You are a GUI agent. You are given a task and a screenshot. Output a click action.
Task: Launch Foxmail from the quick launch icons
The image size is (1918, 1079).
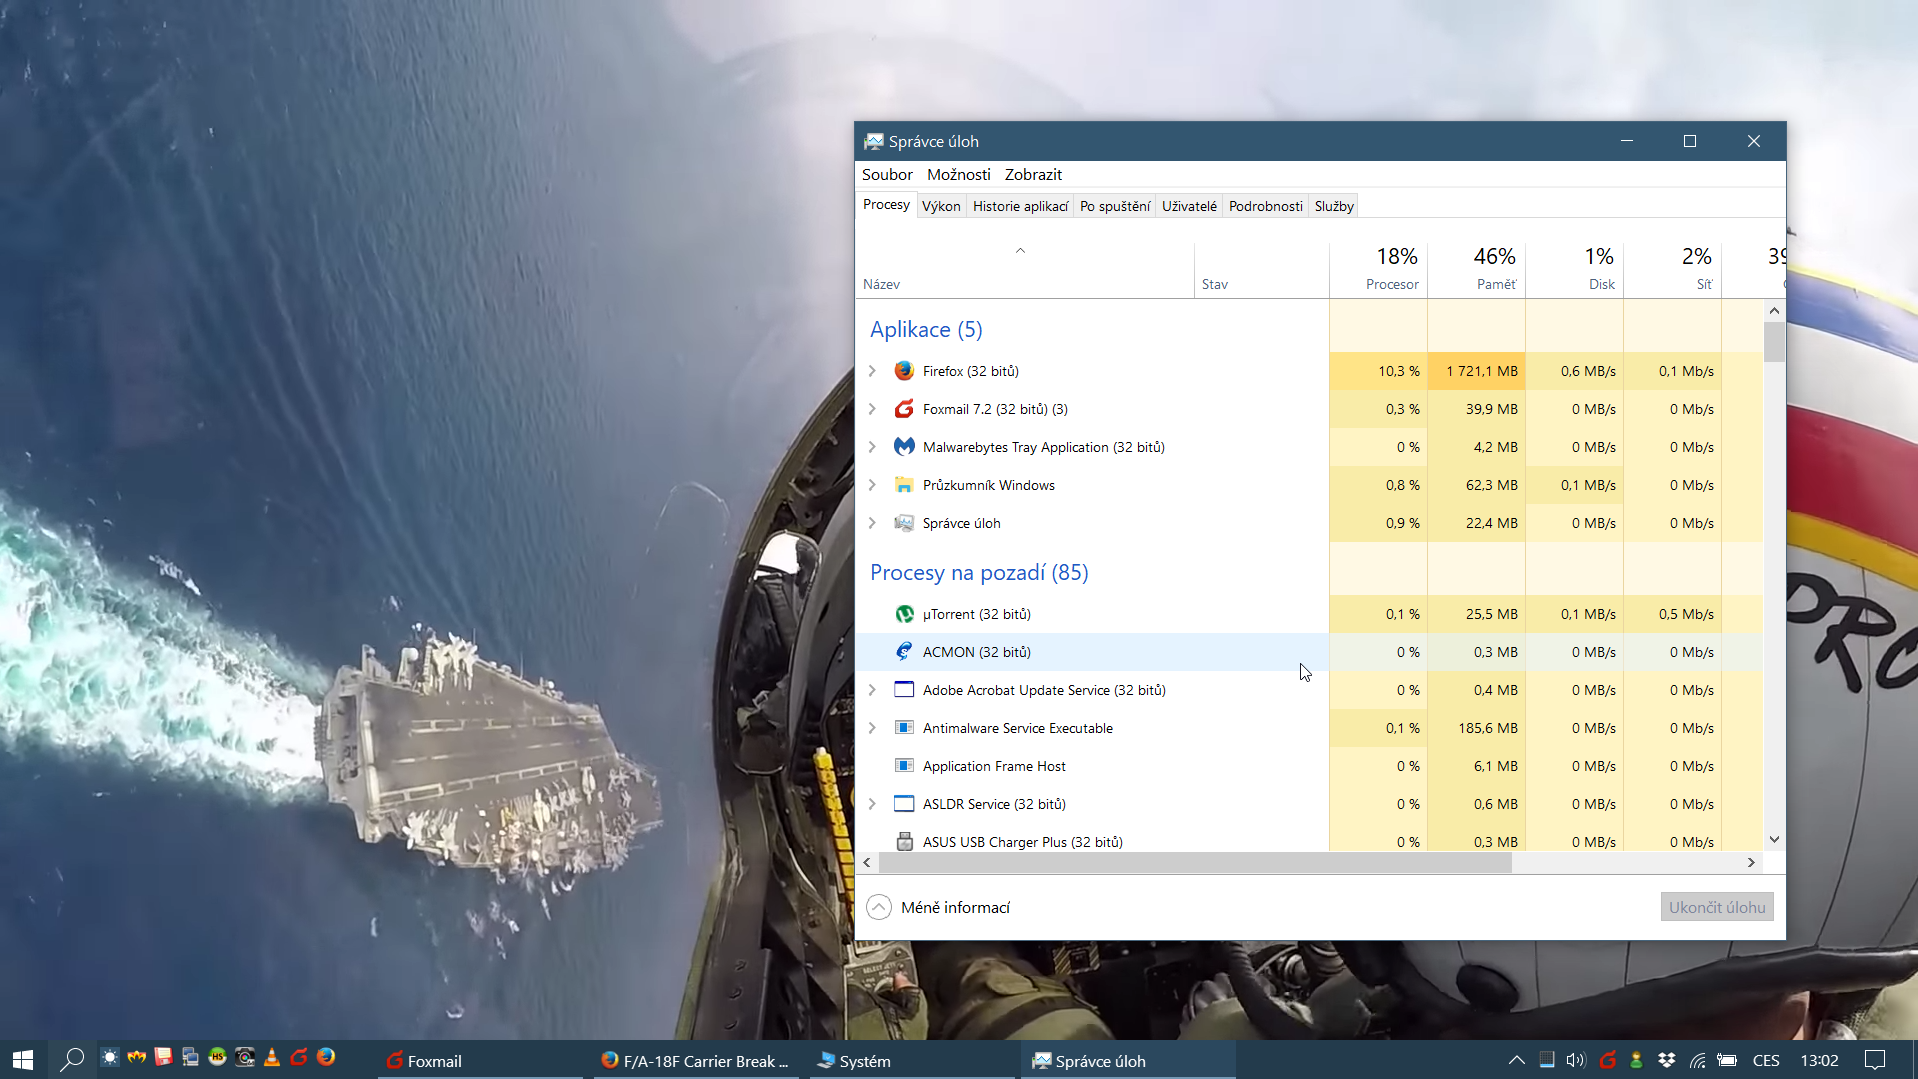(299, 1057)
